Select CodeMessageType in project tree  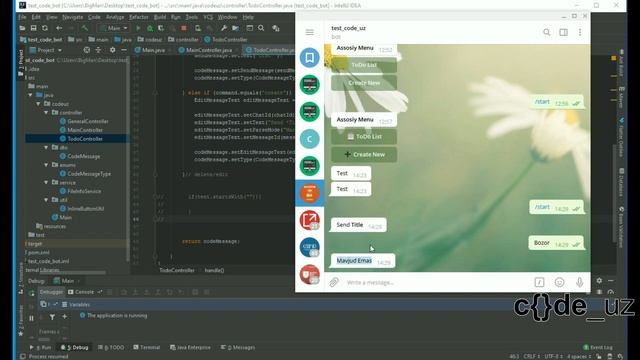[89, 173]
